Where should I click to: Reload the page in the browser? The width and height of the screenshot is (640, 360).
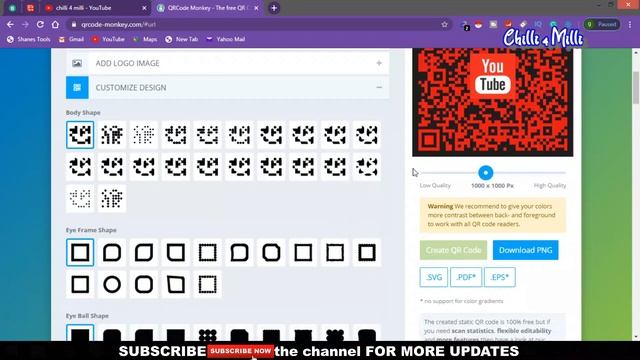(40, 24)
